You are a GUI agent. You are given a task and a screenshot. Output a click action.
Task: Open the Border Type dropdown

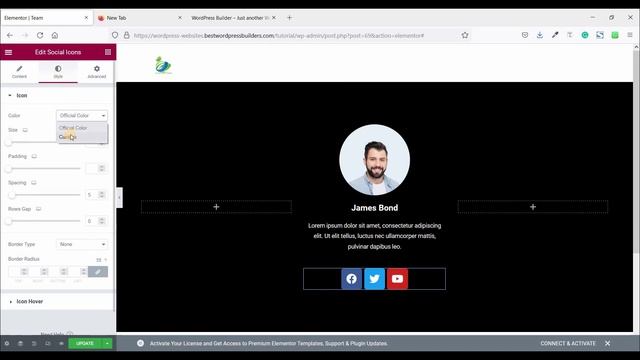(x=82, y=244)
